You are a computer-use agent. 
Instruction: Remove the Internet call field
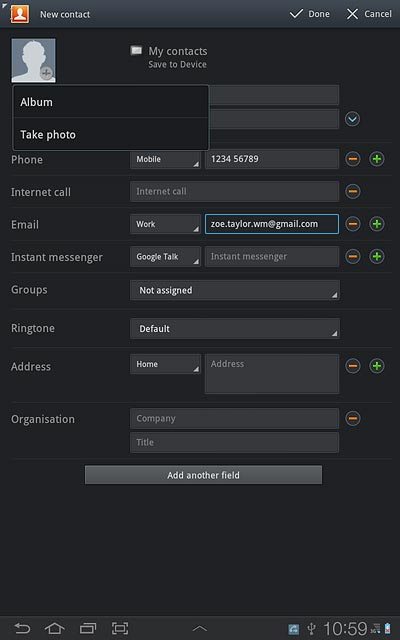353,191
